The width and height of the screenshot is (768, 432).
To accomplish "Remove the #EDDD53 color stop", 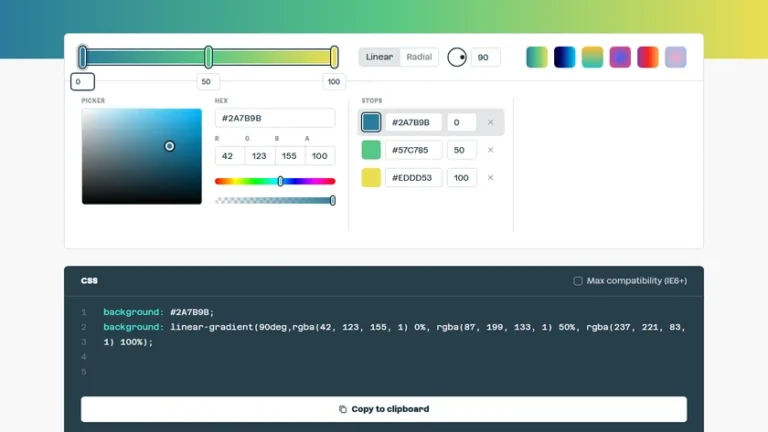I will point(490,178).
